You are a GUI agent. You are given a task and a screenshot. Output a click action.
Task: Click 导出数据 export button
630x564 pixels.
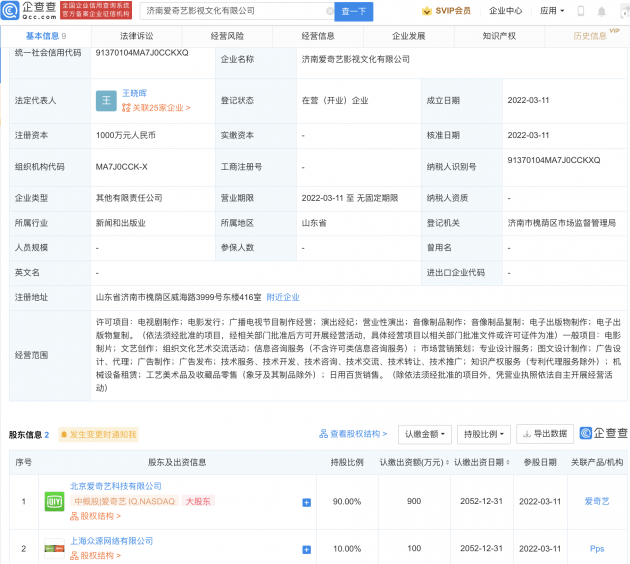click(545, 434)
